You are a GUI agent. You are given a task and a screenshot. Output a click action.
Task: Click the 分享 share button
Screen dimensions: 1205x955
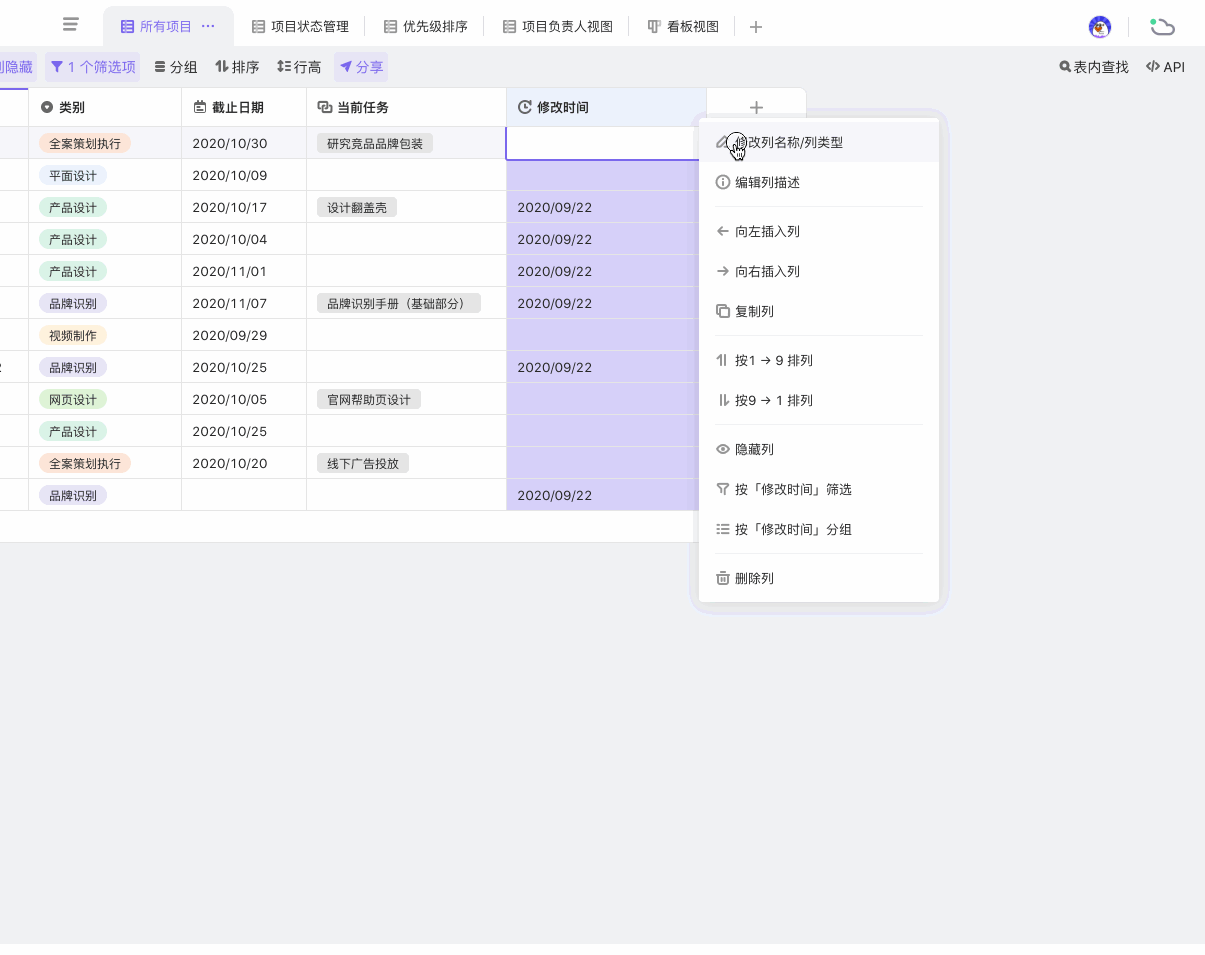click(x=361, y=67)
